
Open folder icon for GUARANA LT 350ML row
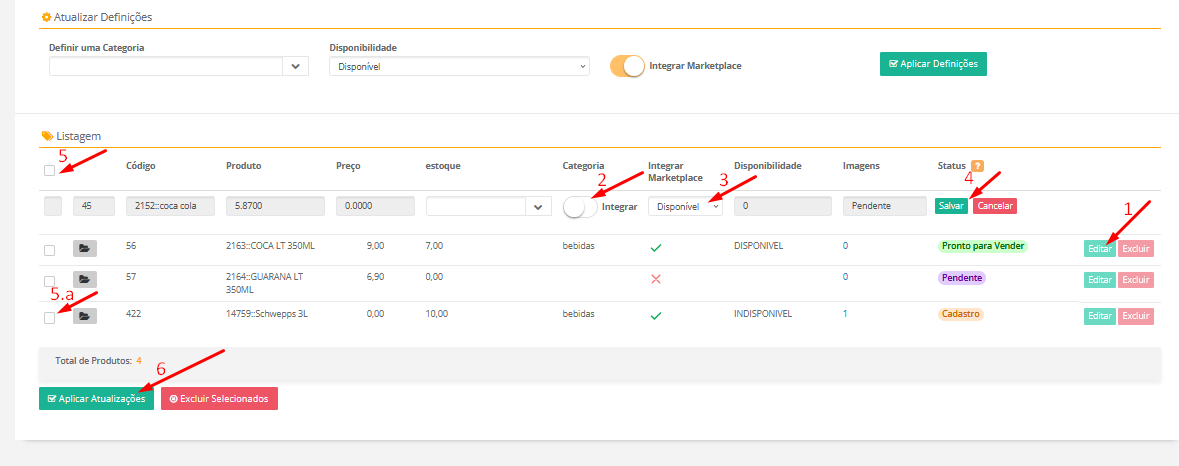point(85,280)
